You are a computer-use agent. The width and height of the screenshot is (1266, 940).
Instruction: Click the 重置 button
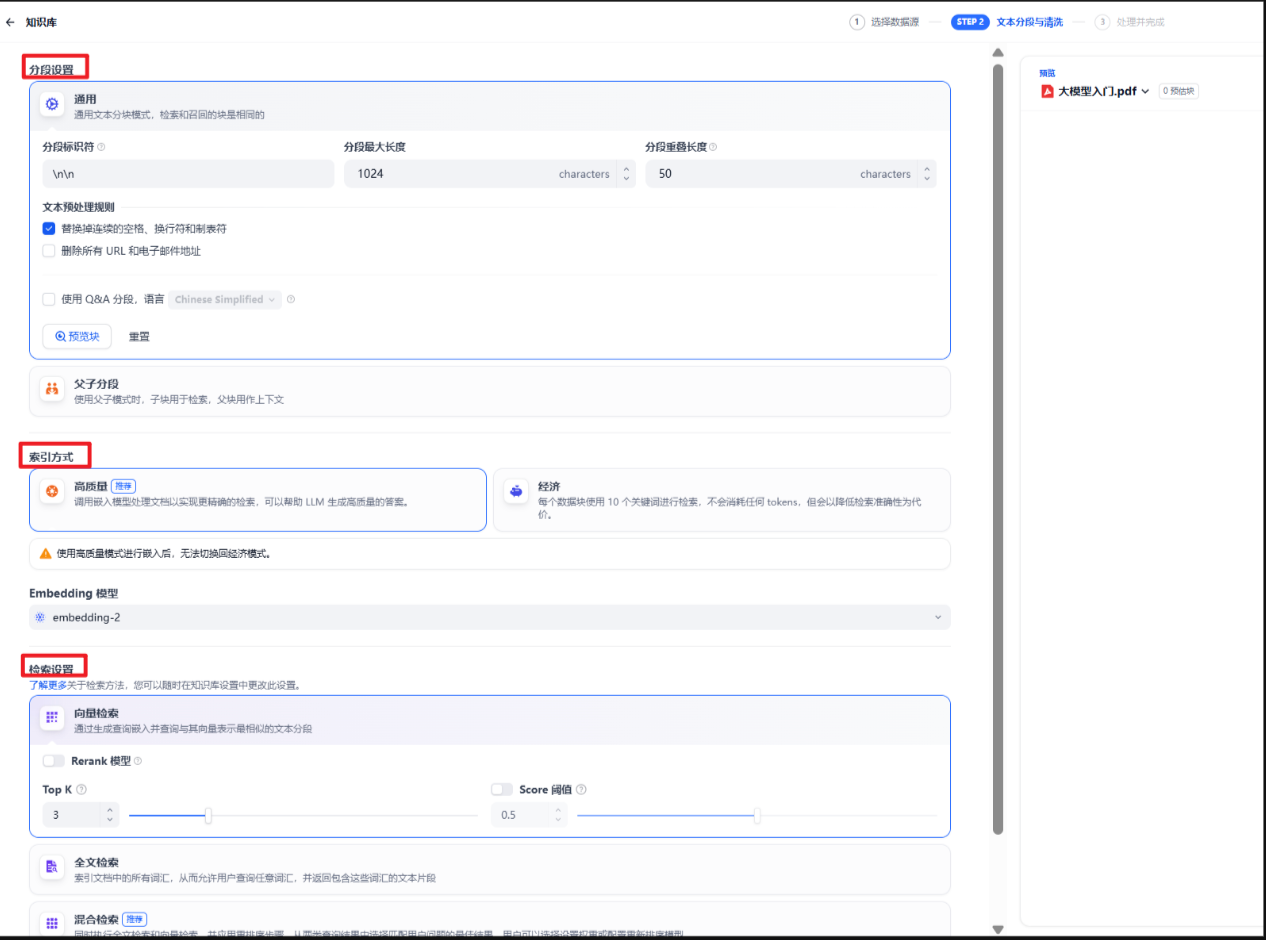click(x=139, y=336)
